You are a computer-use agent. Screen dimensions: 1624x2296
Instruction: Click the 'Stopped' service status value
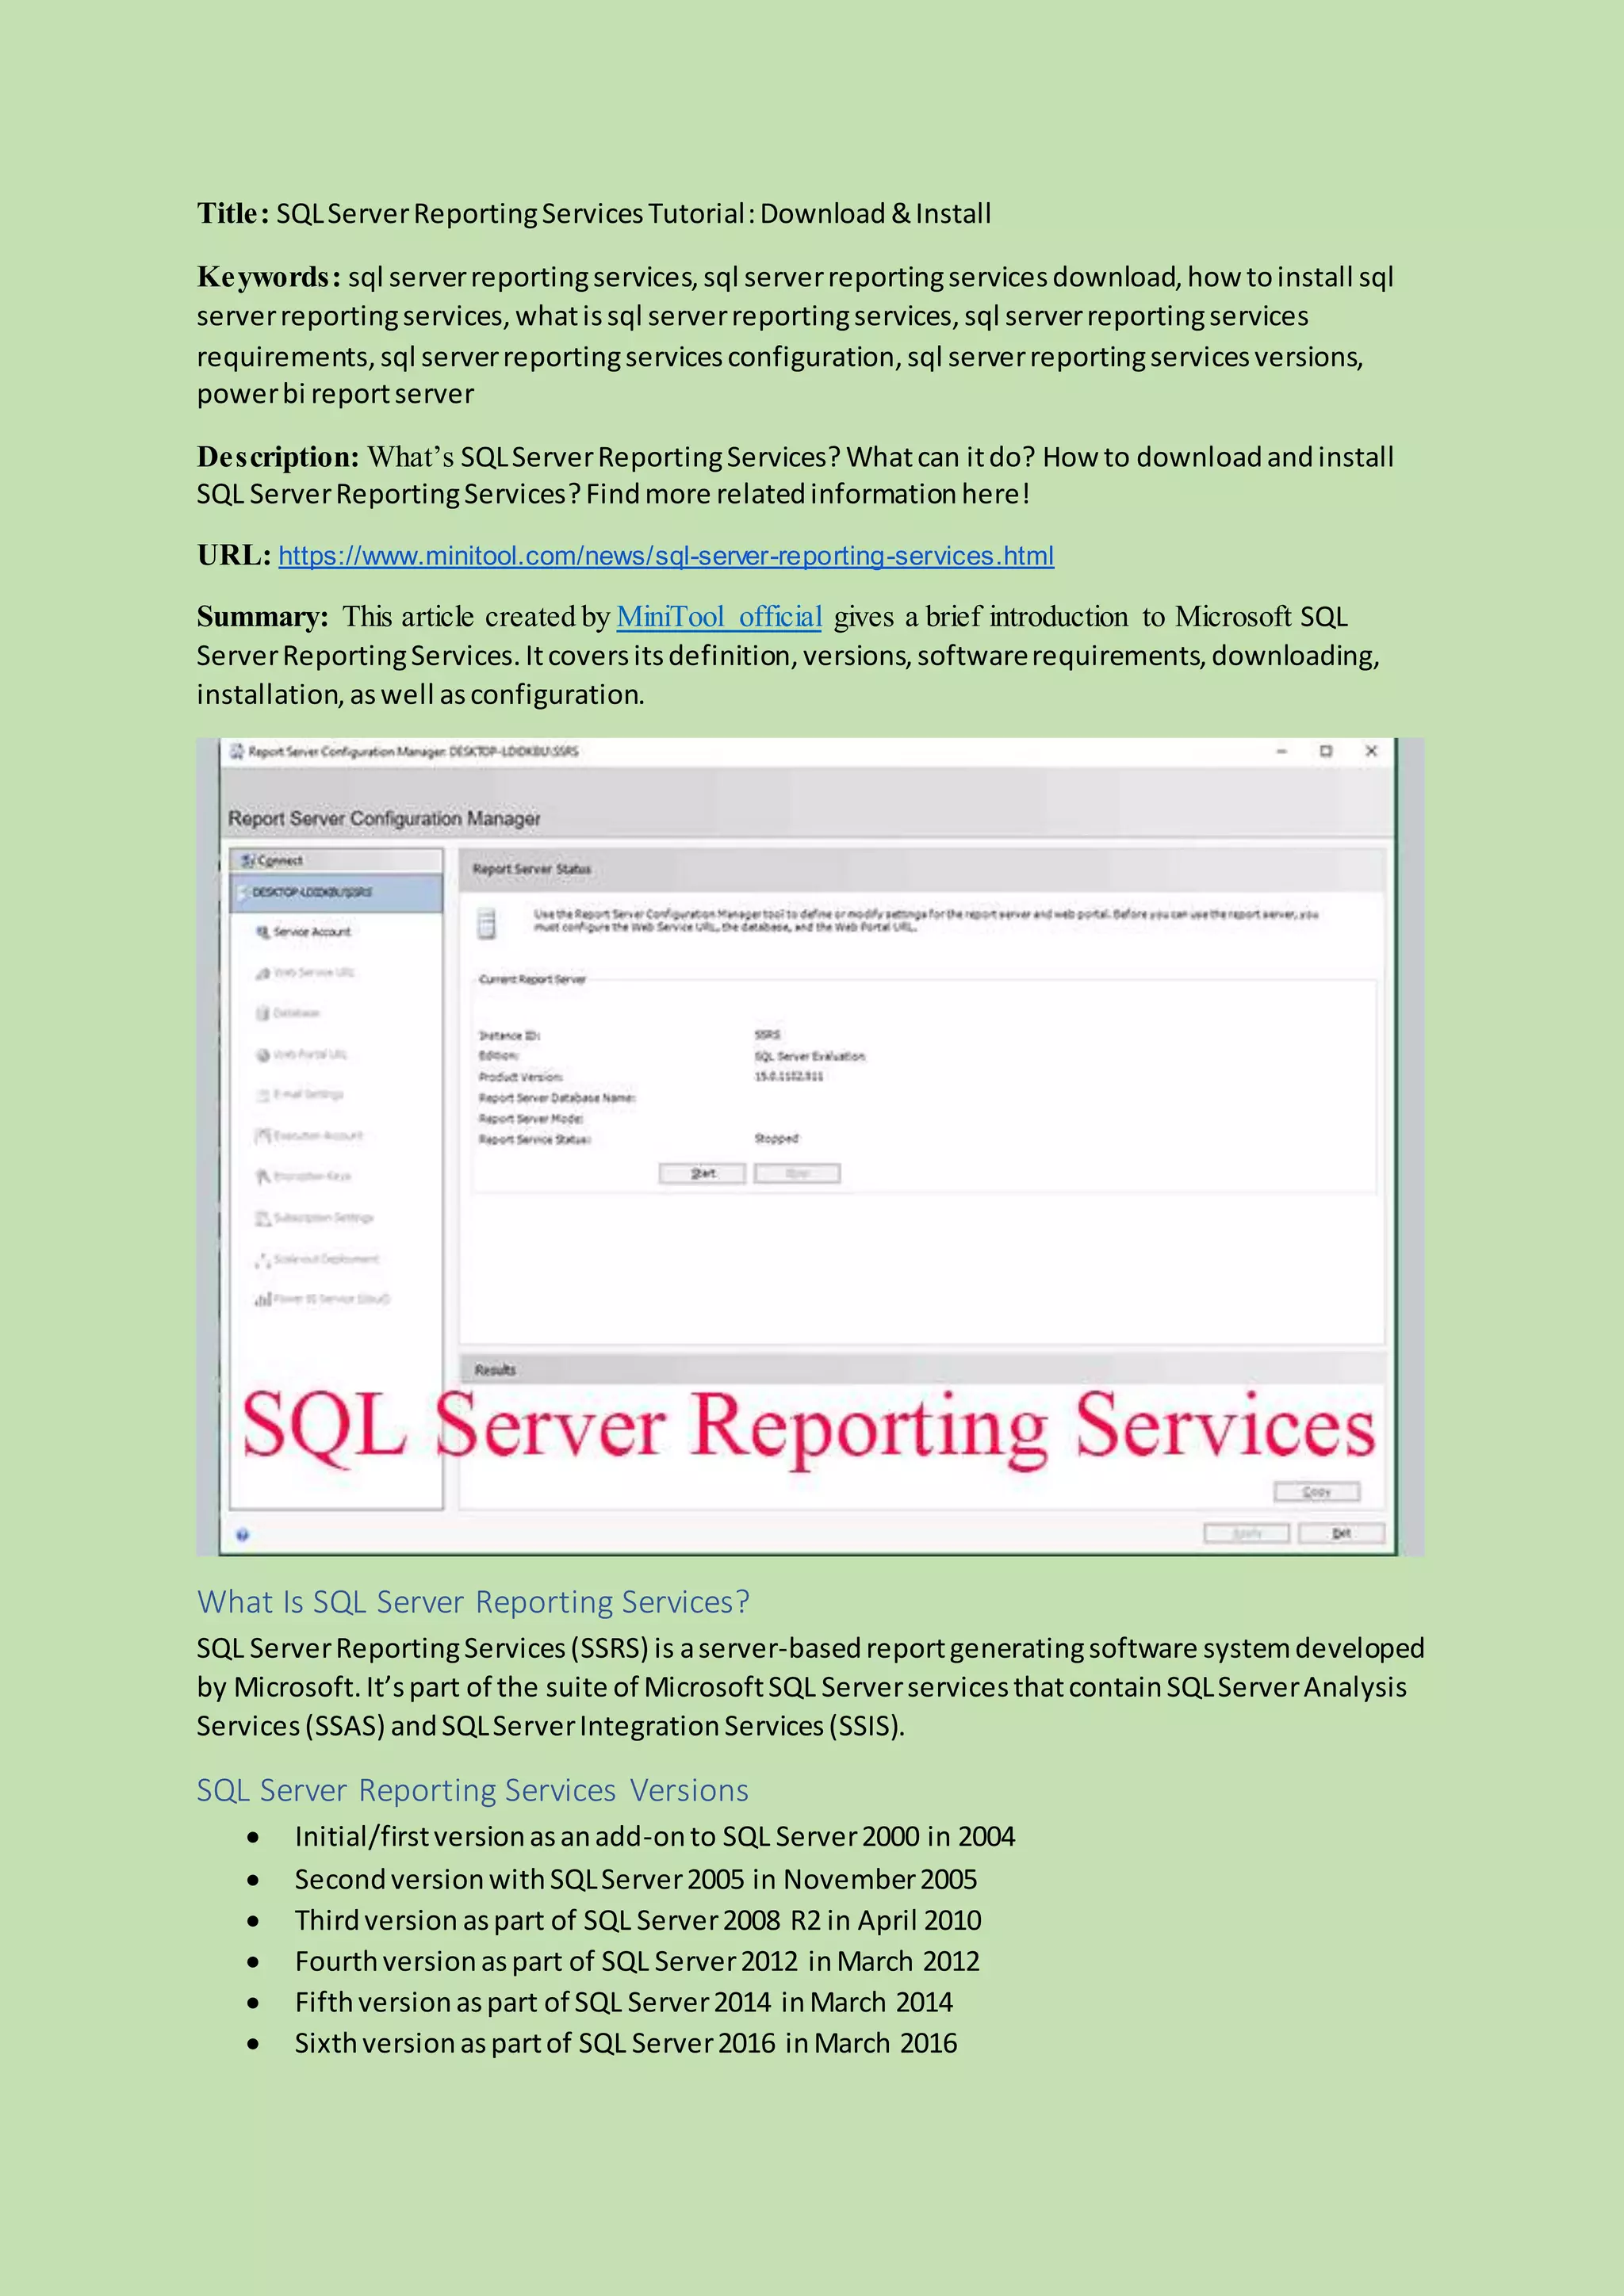point(776,1139)
